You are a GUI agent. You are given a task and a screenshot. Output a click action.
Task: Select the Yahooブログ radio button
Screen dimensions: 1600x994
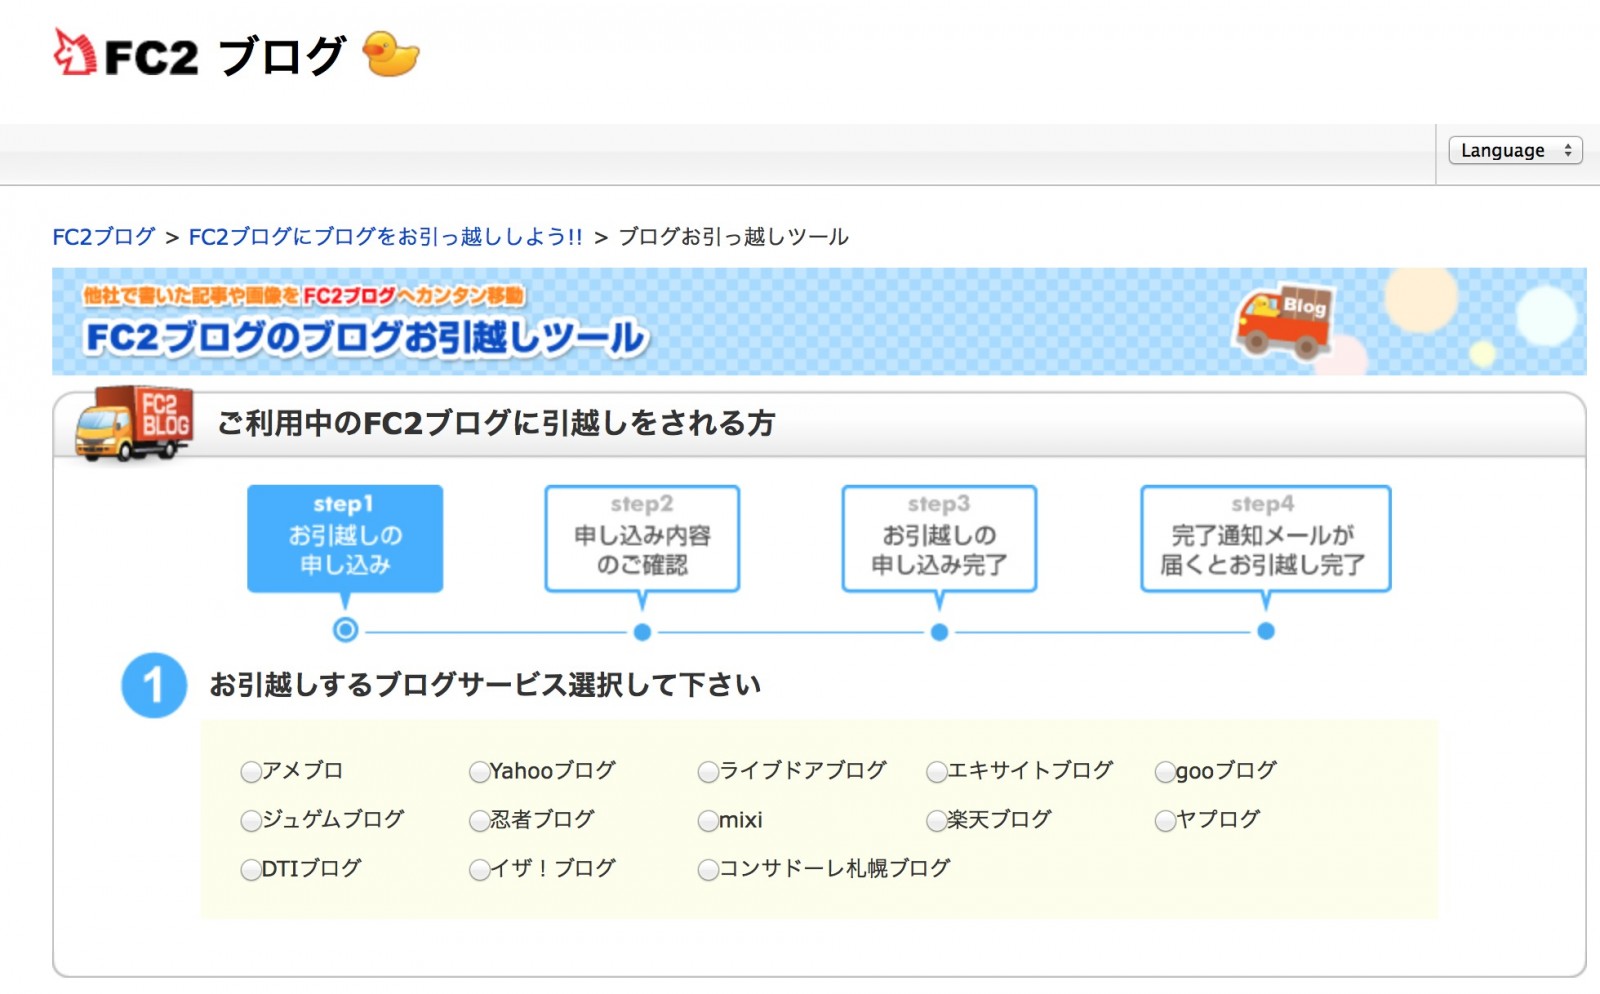(x=479, y=772)
